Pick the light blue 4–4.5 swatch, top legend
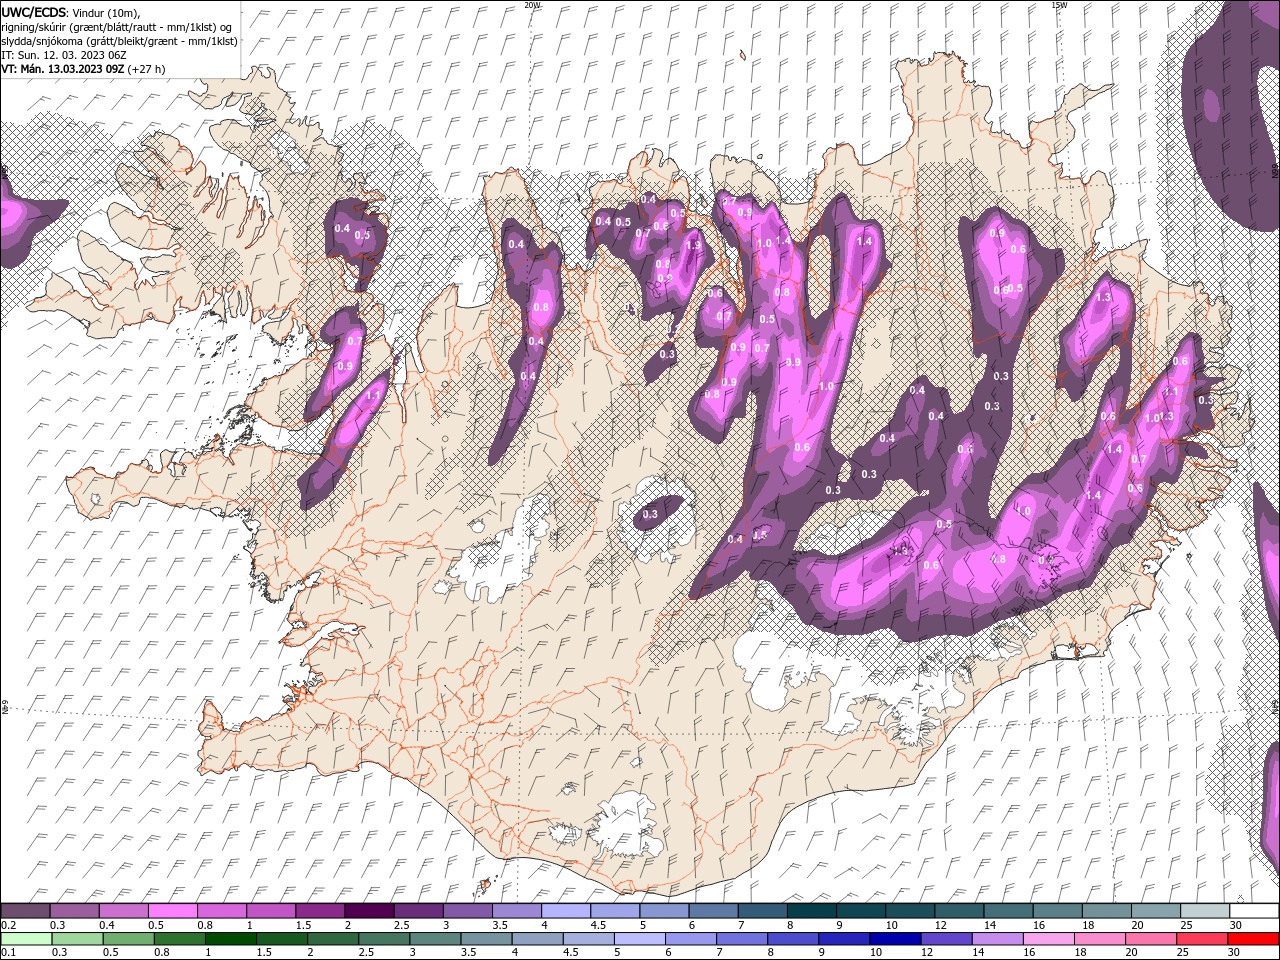 (566, 911)
